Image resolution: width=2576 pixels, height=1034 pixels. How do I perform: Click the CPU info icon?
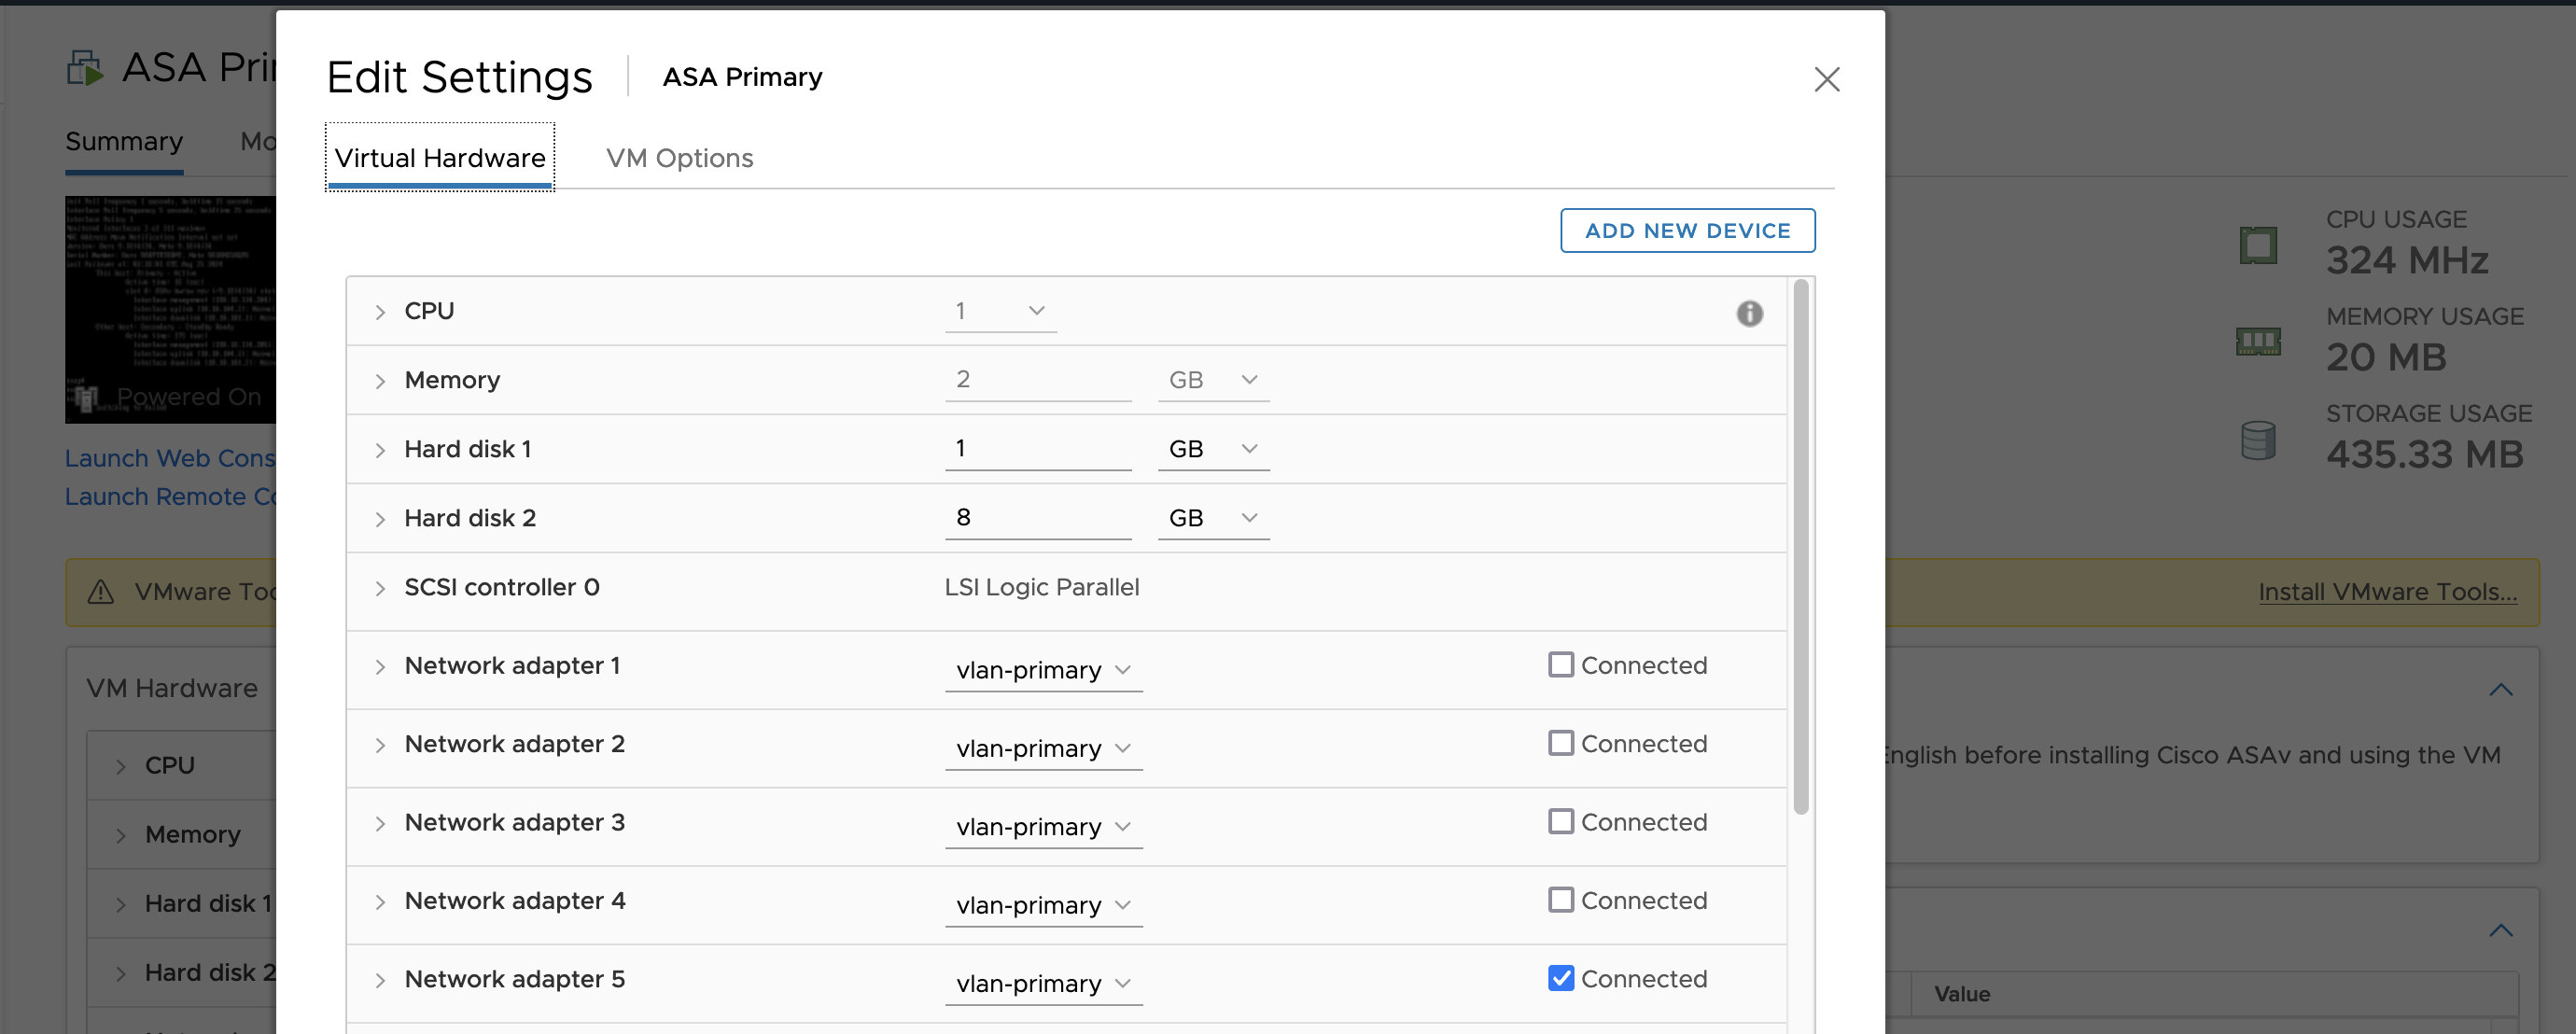[x=1749, y=313]
